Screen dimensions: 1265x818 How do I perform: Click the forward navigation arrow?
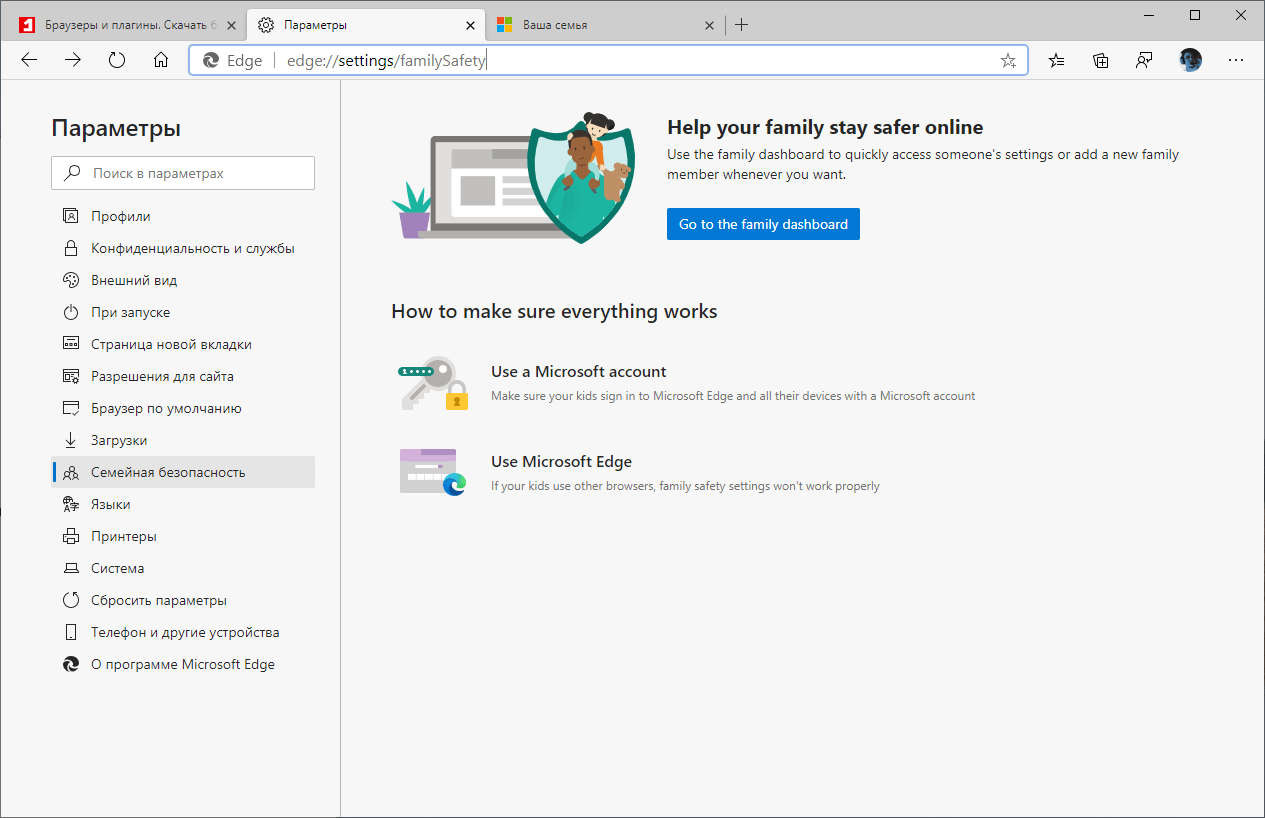coord(72,60)
